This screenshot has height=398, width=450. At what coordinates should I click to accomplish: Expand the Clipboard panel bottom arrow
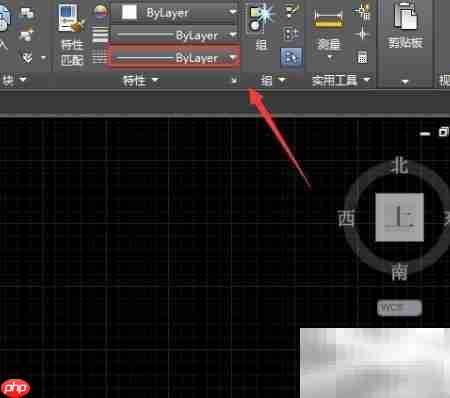[405, 81]
